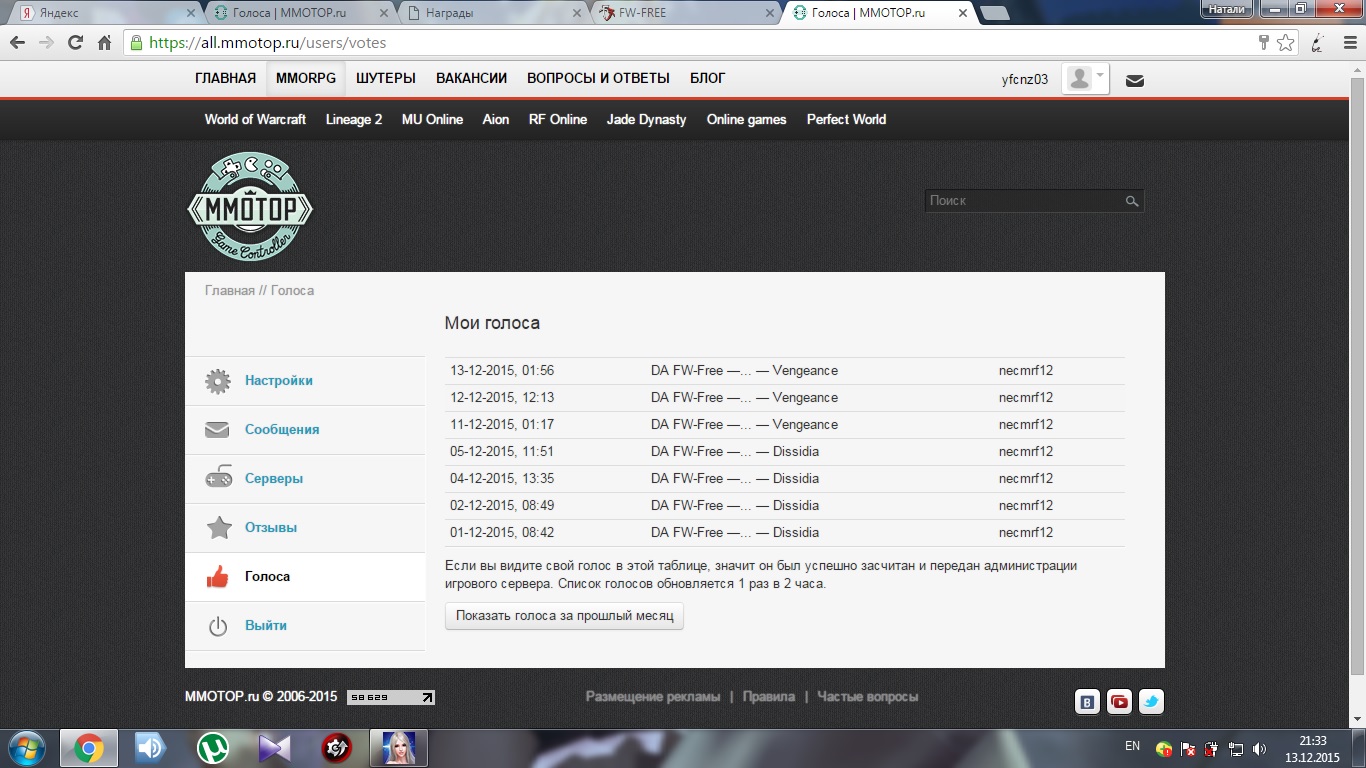Screen dimensions: 1366x768
Task: Open uTorrent from the taskbar
Action: [x=212, y=748]
